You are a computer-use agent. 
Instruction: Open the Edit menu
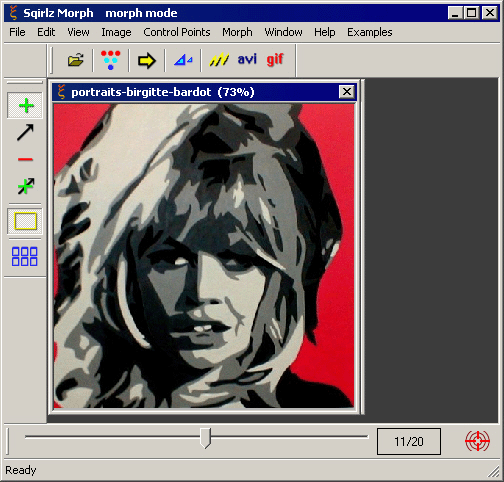(x=46, y=32)
